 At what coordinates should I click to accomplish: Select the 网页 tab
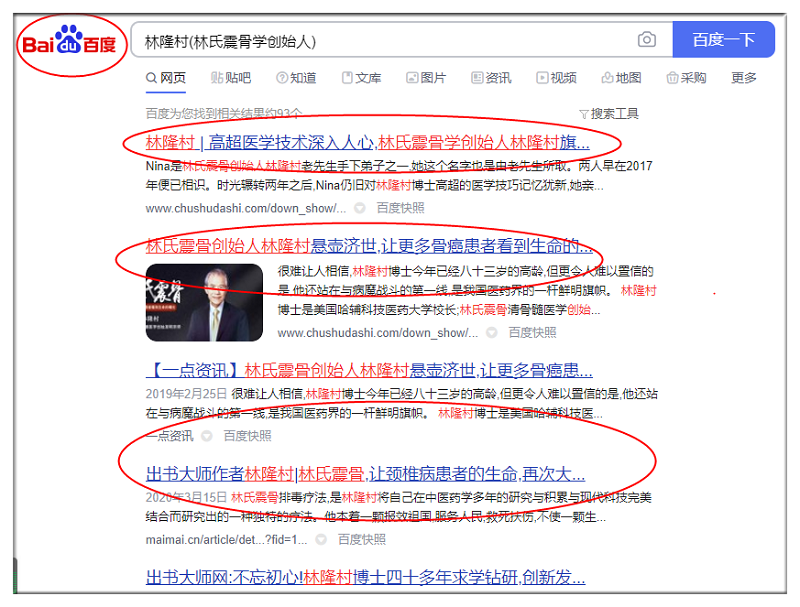[x=166, y=78]
